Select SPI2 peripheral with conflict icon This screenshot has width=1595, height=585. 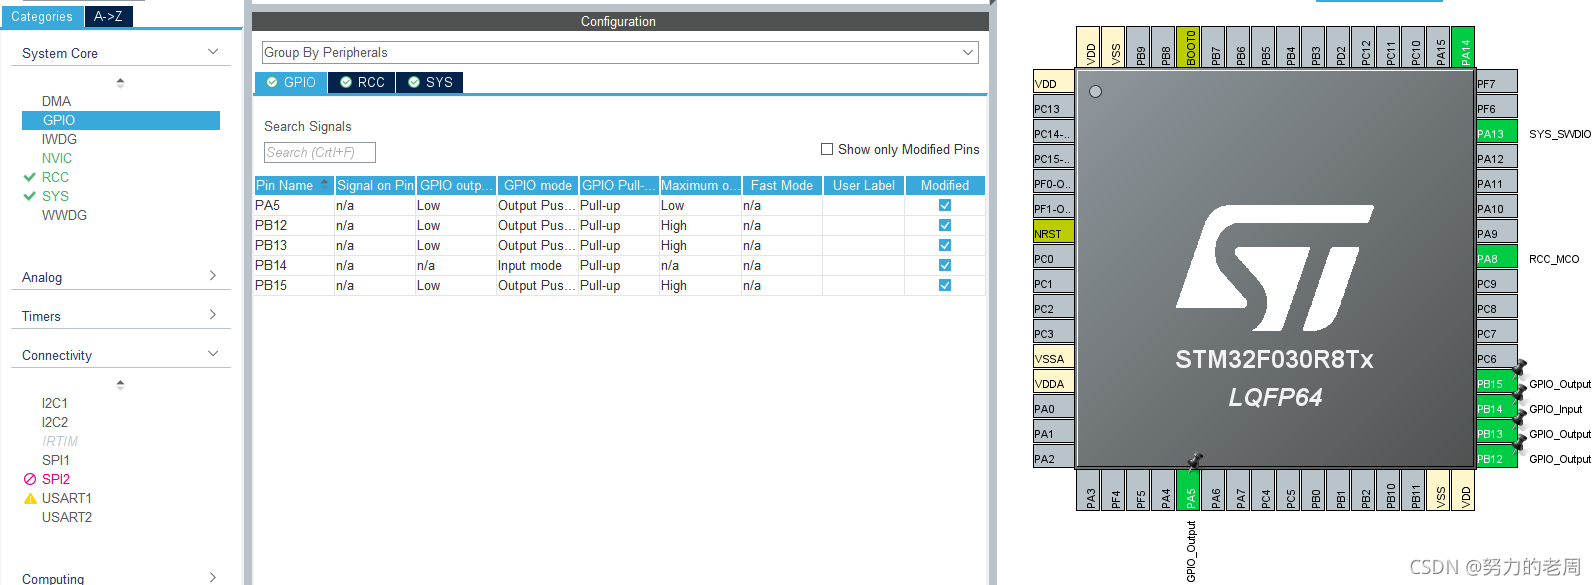tap(56, 479)
